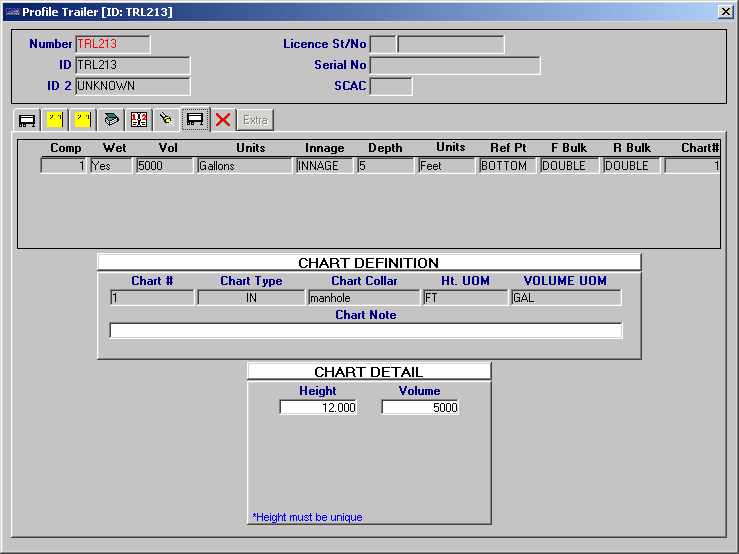Screen dimensions: 739x554
Task: Click the Number field showing TRL213
Action: click(x=113, y=44)
